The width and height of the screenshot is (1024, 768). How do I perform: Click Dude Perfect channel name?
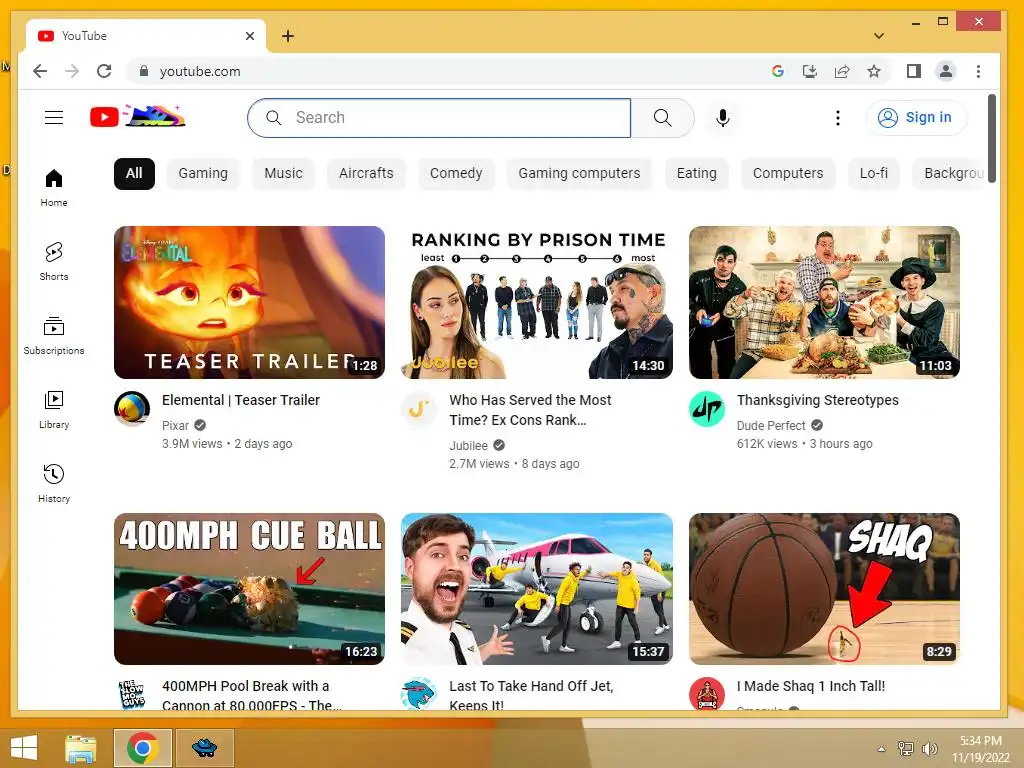(771, 426)
